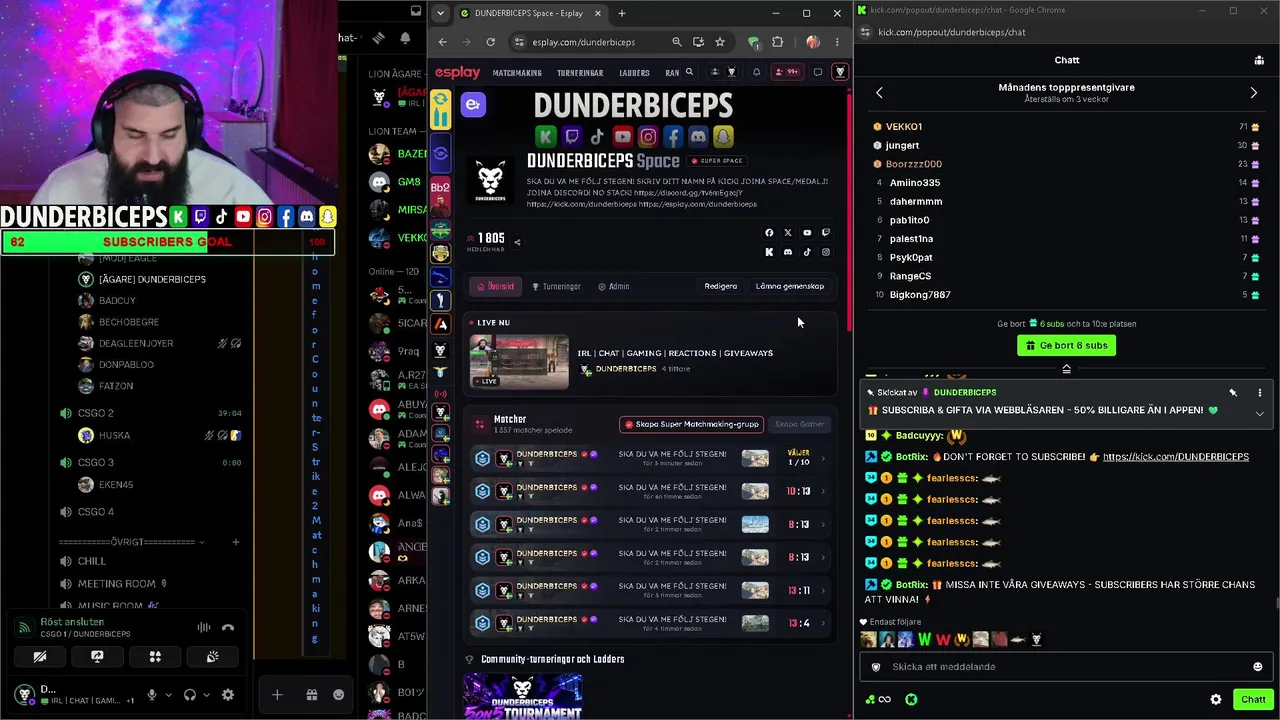The width and height of the screenshot is (1280, 720).
Task: Open Discord soundboard icon
Action: (212, 657)
